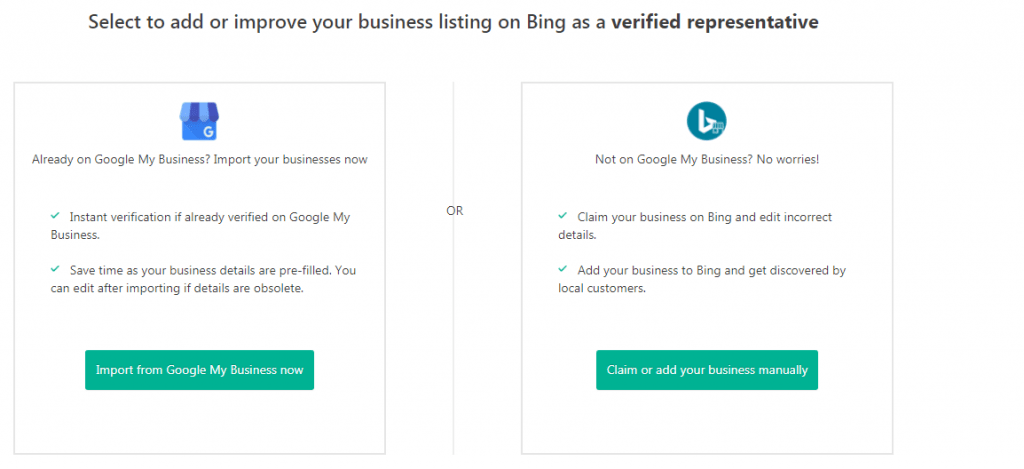Select the bold verified representative text
Screen dimensions: 1024x469
(714, 22)
